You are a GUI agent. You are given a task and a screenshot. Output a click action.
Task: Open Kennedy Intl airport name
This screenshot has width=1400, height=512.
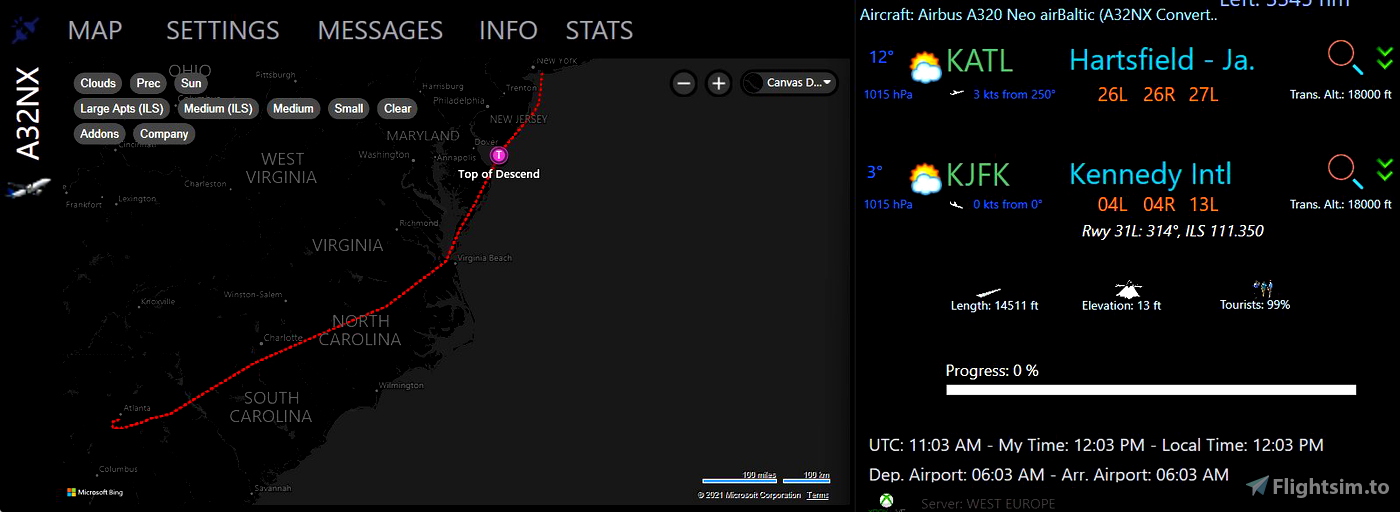click(1150, 174)
